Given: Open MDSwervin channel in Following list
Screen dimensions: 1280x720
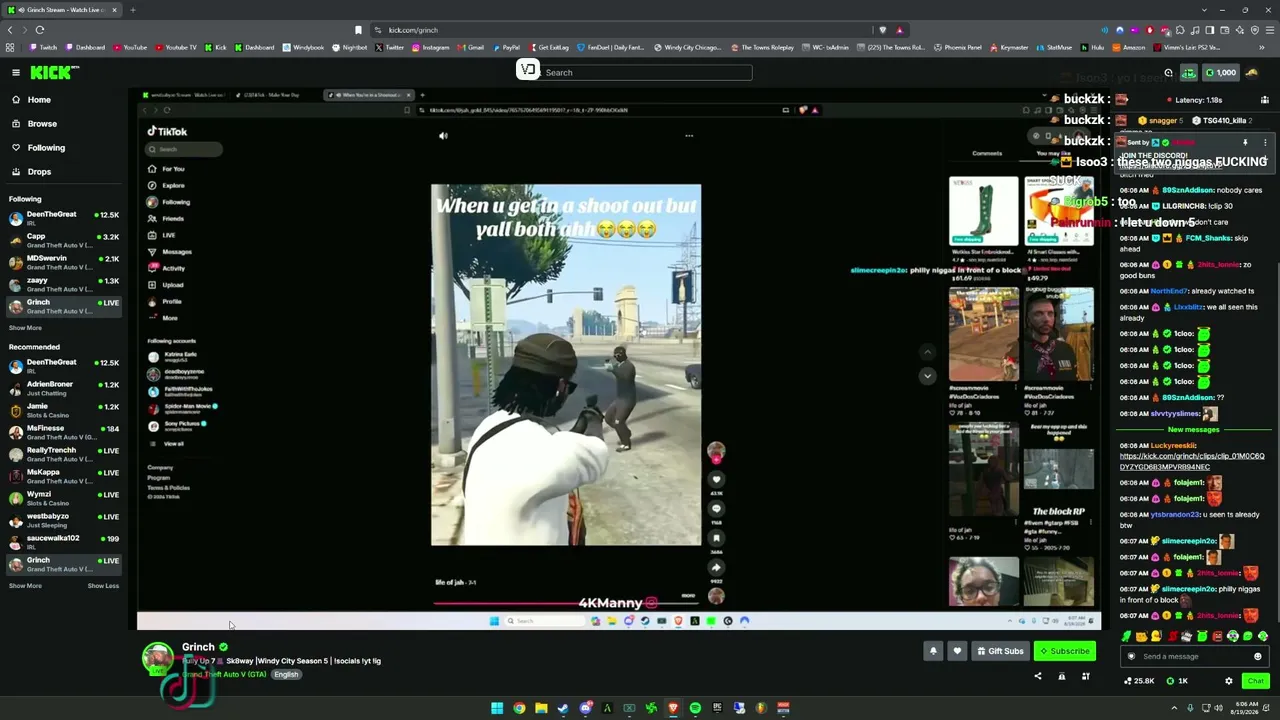Looking at the screenshot, I should point(64,262).
